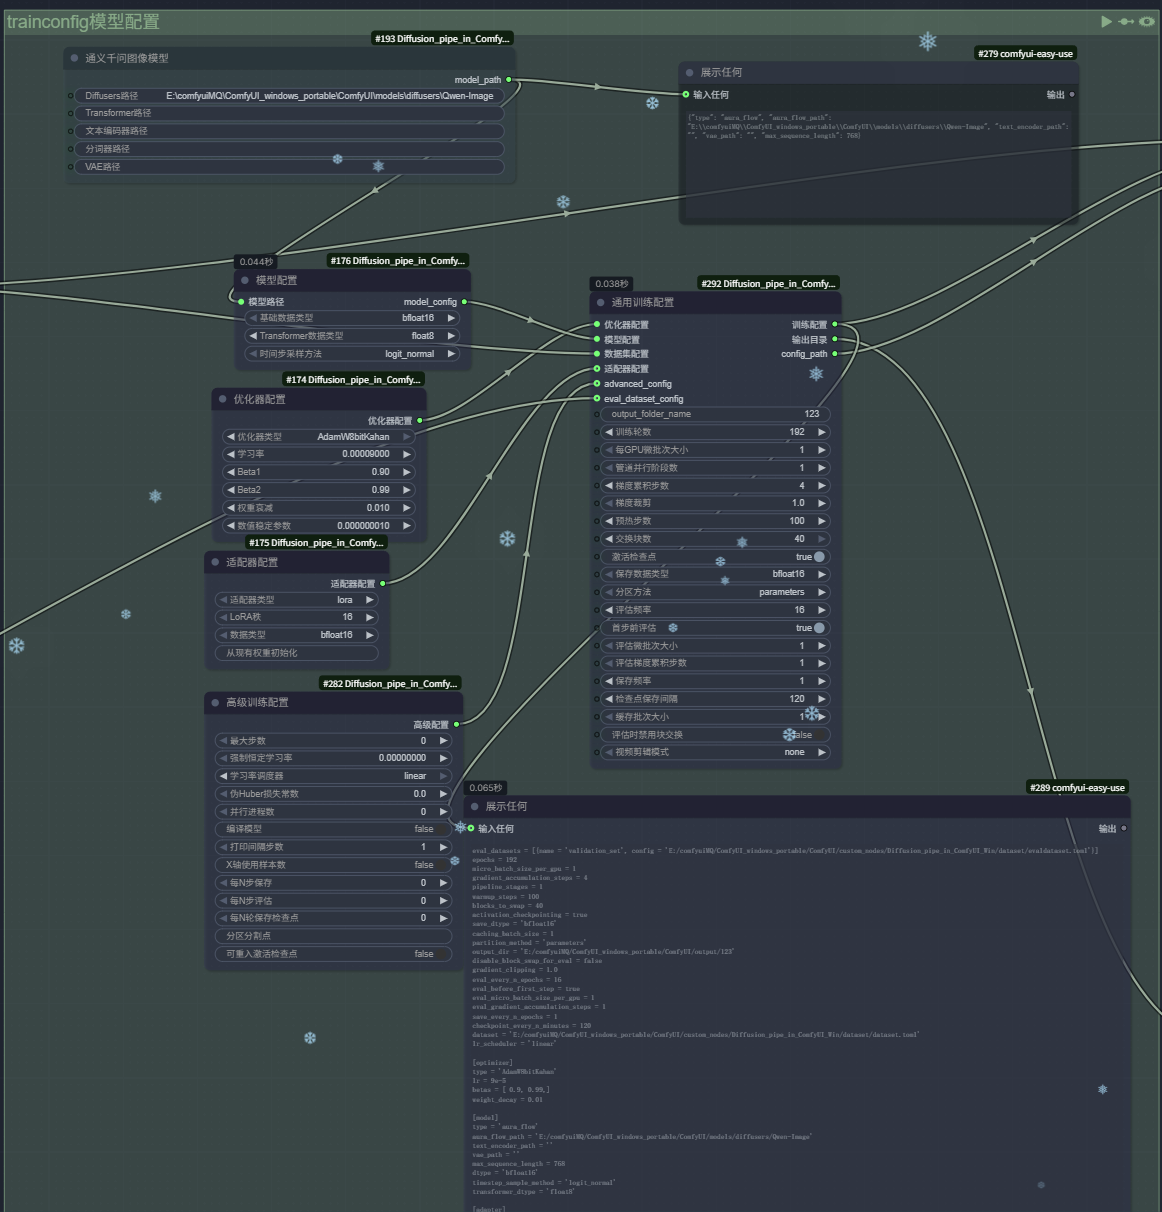Open 保存数据类型 bfloat16 combo
Image resolution: width=1162 pixels, height=1212 pixels.
715,574
